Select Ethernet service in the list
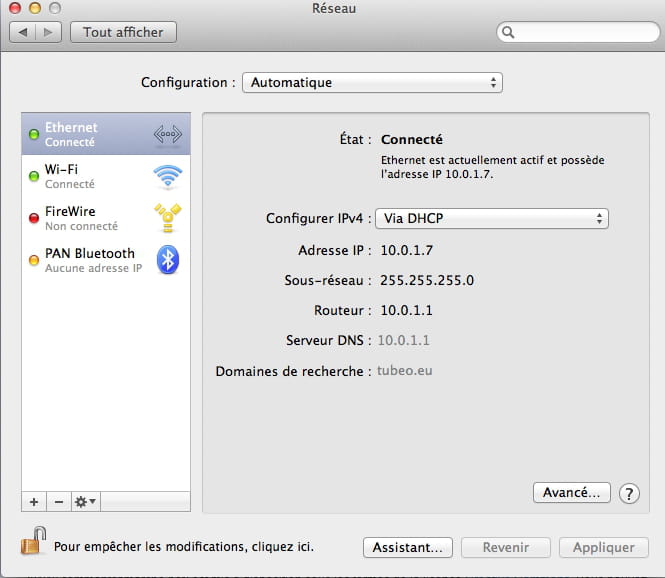This screenshot has width=665, height=578. click(x=106, y=134)
